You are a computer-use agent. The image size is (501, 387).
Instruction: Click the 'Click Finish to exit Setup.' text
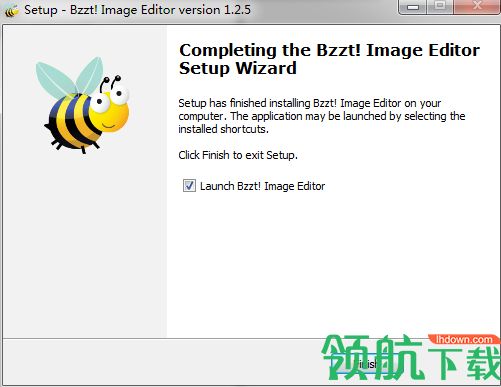(x=238, y=155)
